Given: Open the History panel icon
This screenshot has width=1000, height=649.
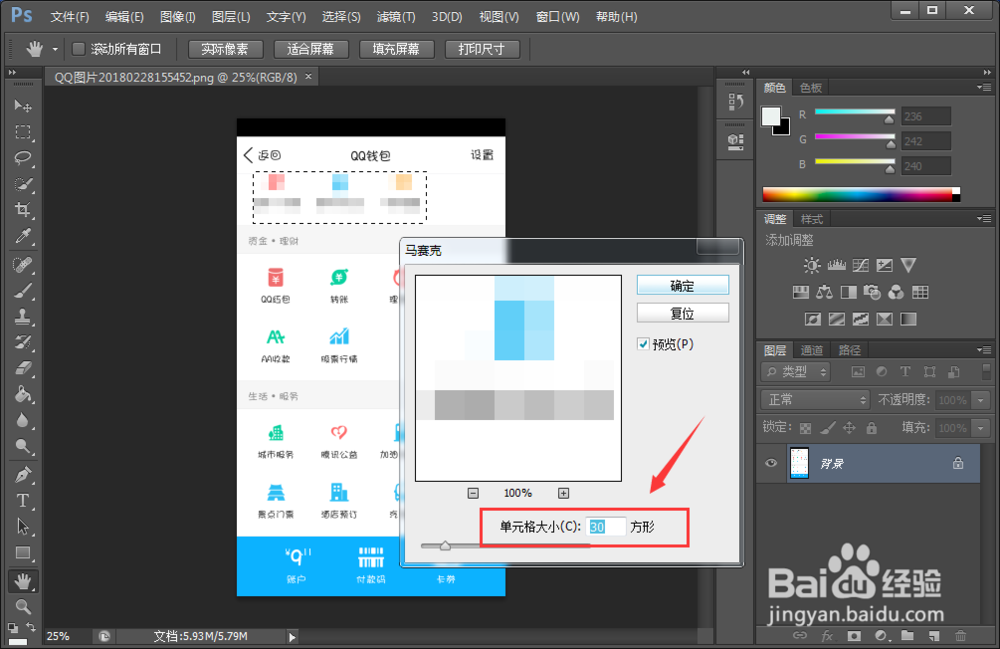Looking at the screenshot, I should click(x=735, y=101).
